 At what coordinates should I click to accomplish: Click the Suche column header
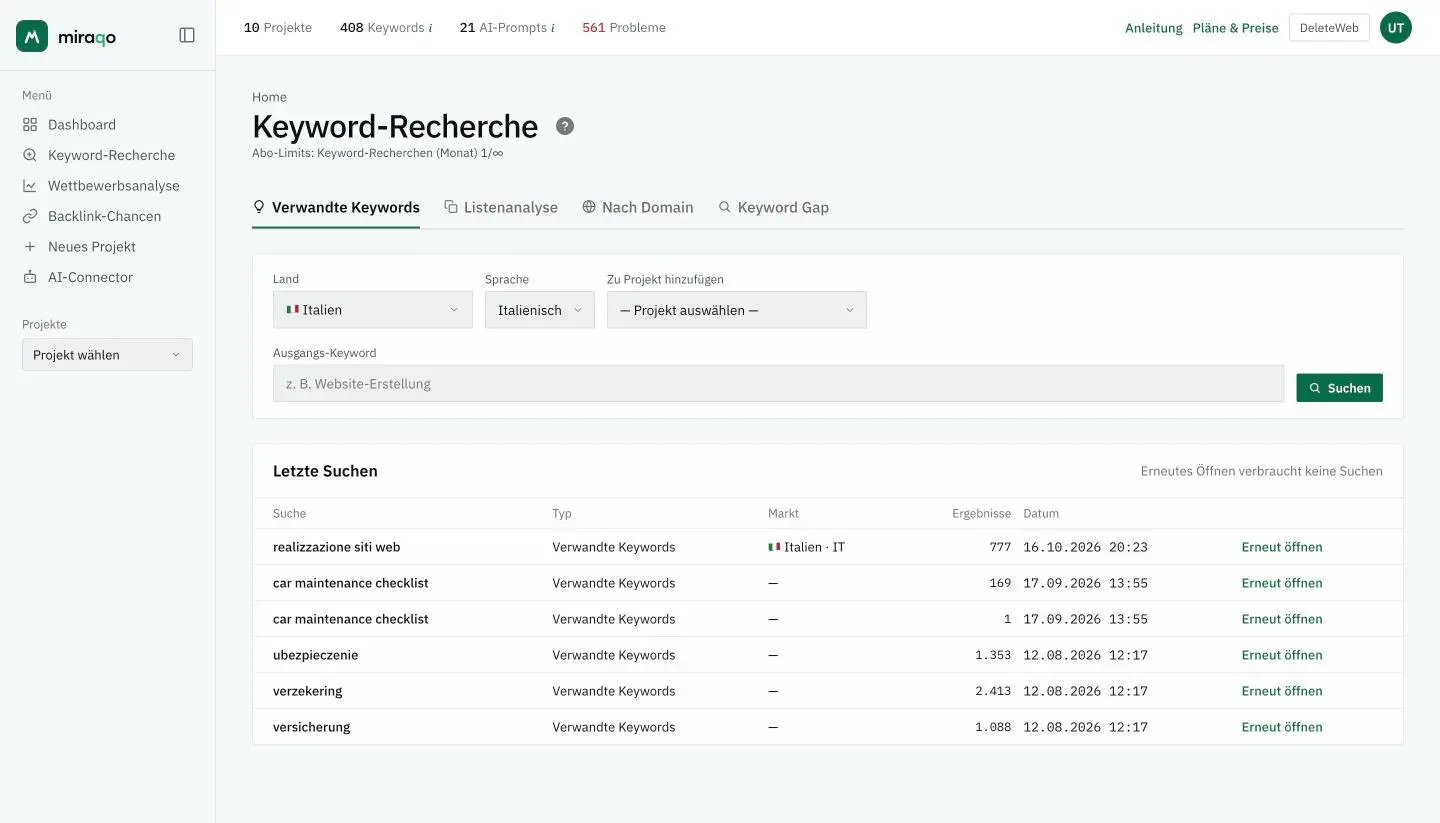(x=289, y=513)
